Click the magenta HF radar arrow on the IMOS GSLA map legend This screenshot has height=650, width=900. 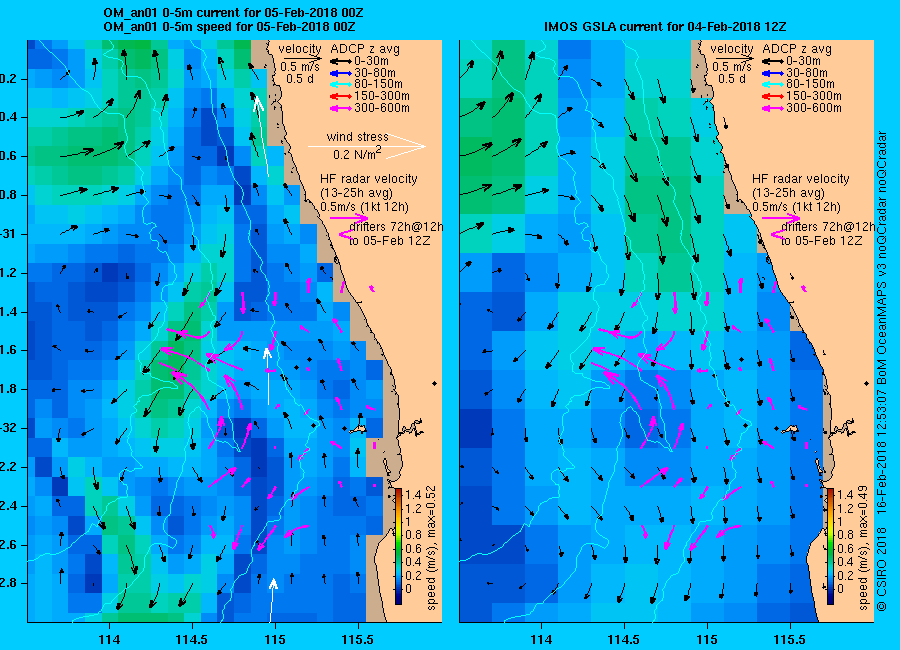coord(781,218)
